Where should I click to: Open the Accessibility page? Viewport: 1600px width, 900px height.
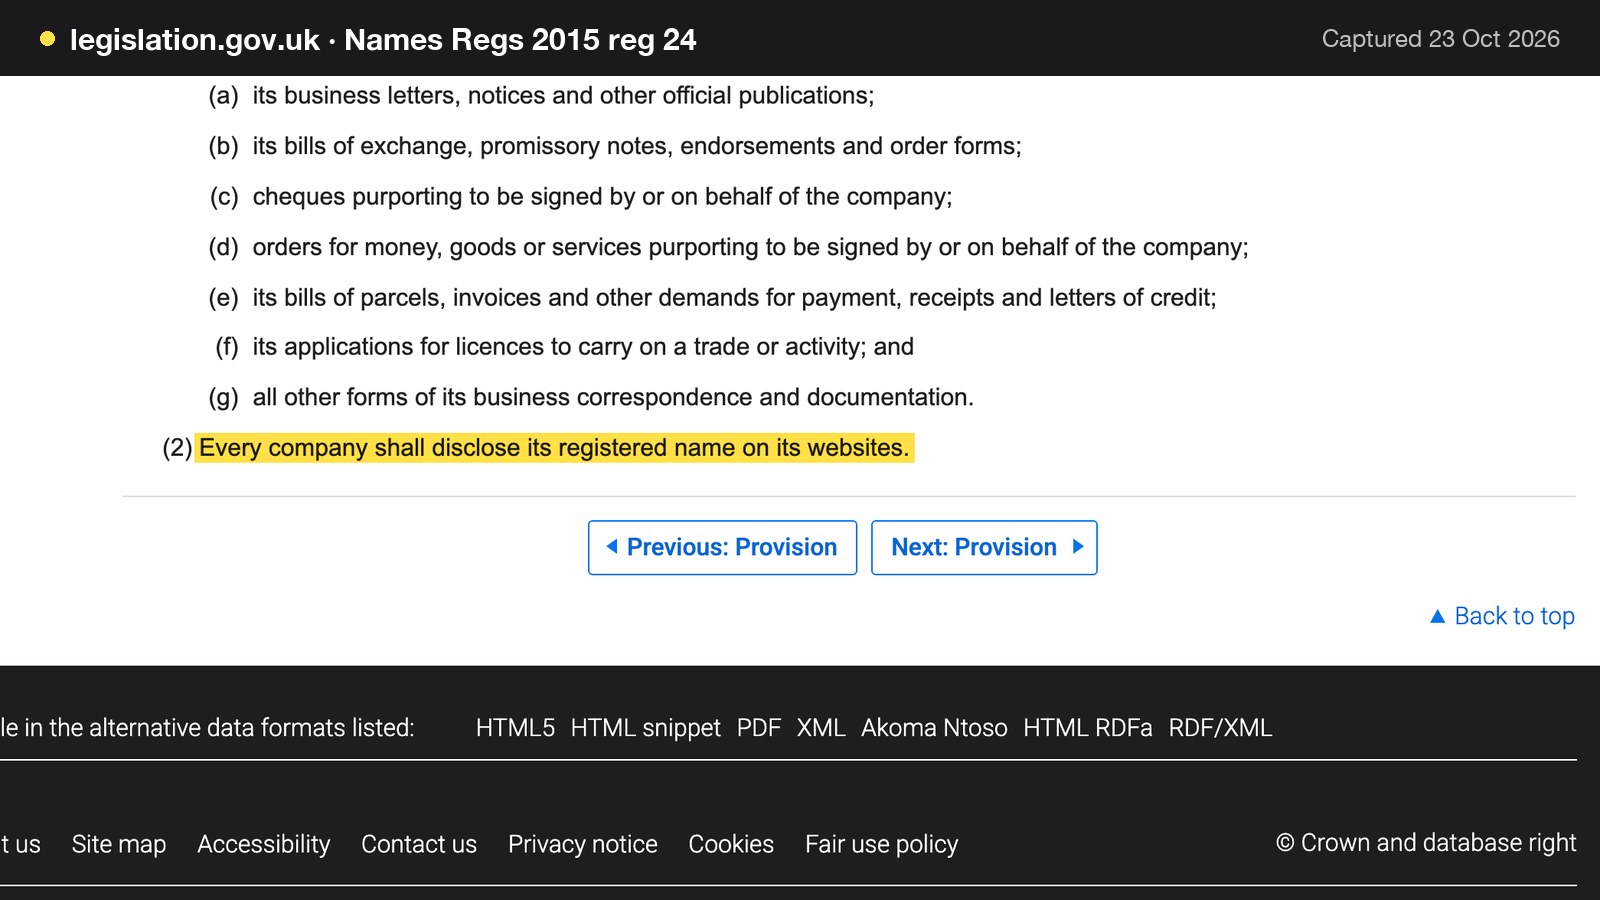[263, 844]
